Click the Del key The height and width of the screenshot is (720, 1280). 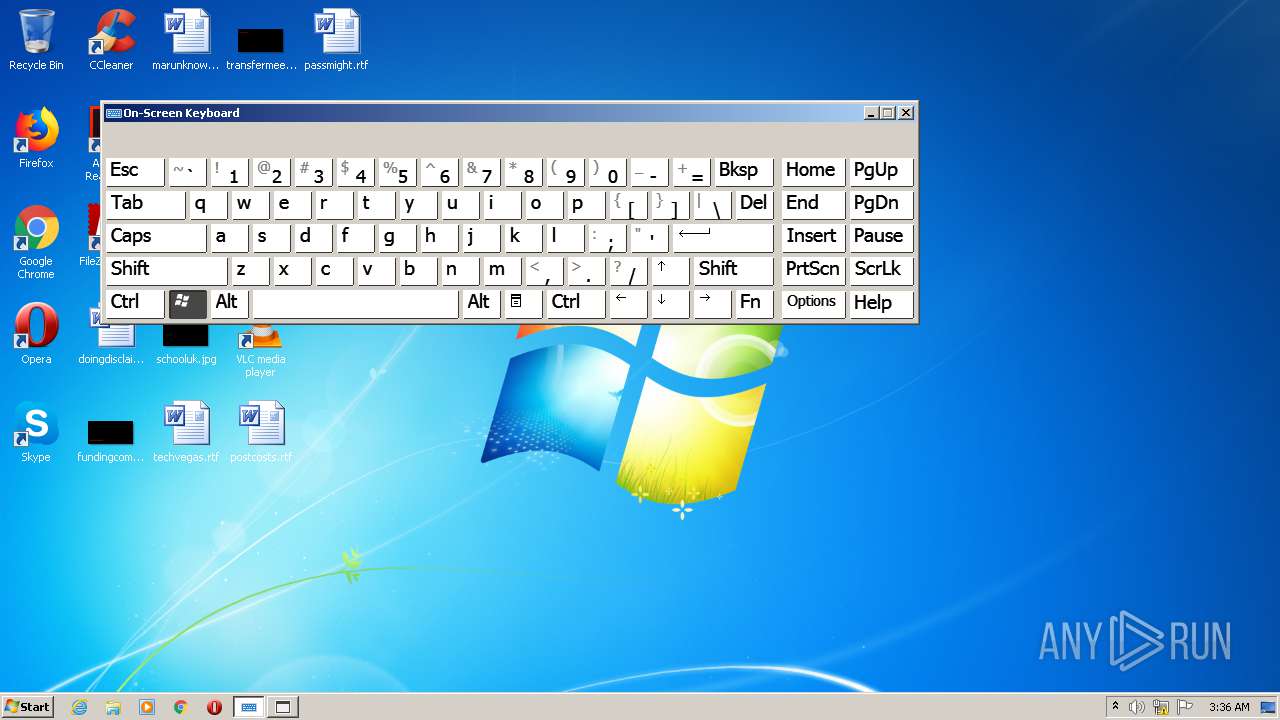pyautogui.click(x=754, y=204)
